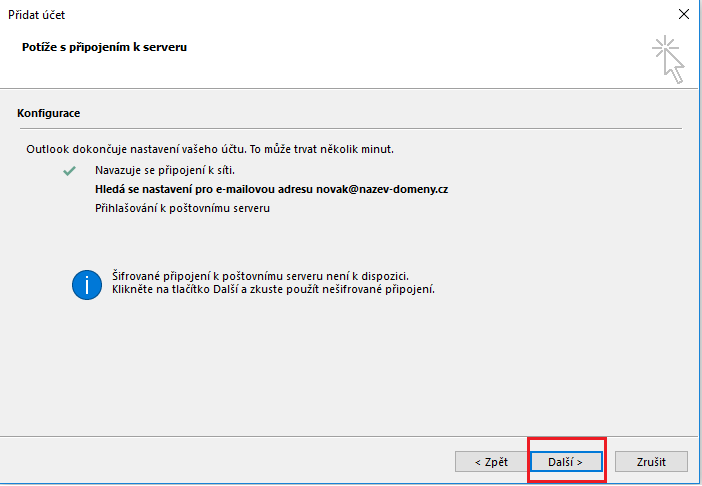Cancel setup with the Zrušit button
This screenshot has width=702, height=486.
tap(650, 461)
